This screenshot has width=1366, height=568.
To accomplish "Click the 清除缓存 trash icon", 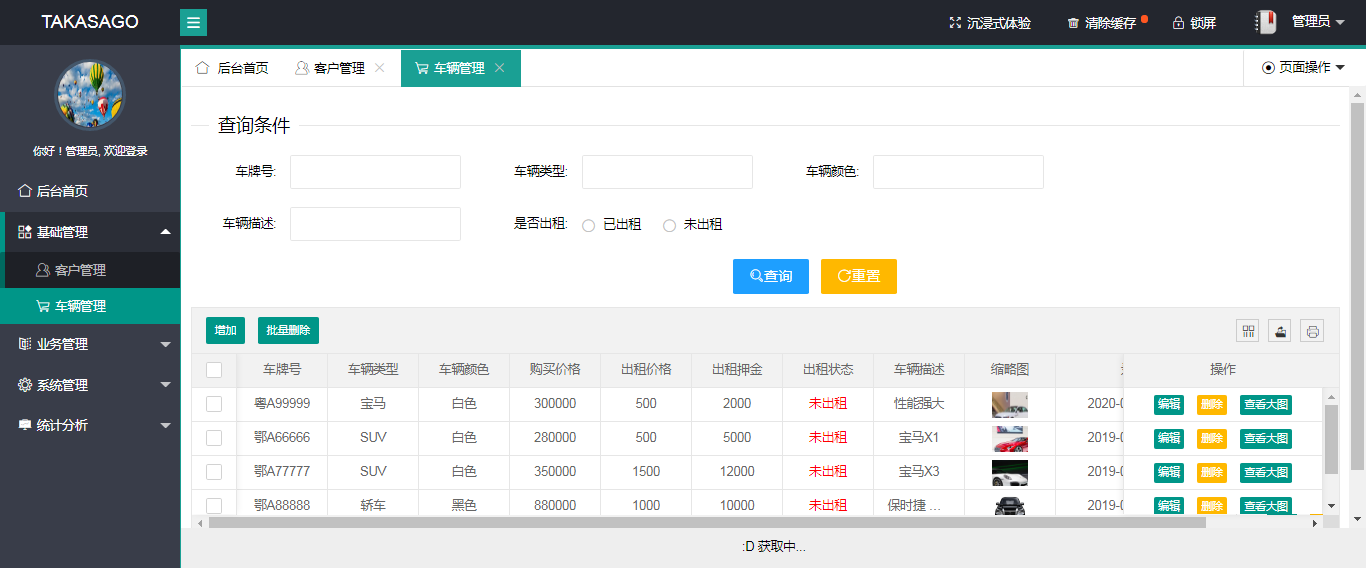I will coord(1073,23).
